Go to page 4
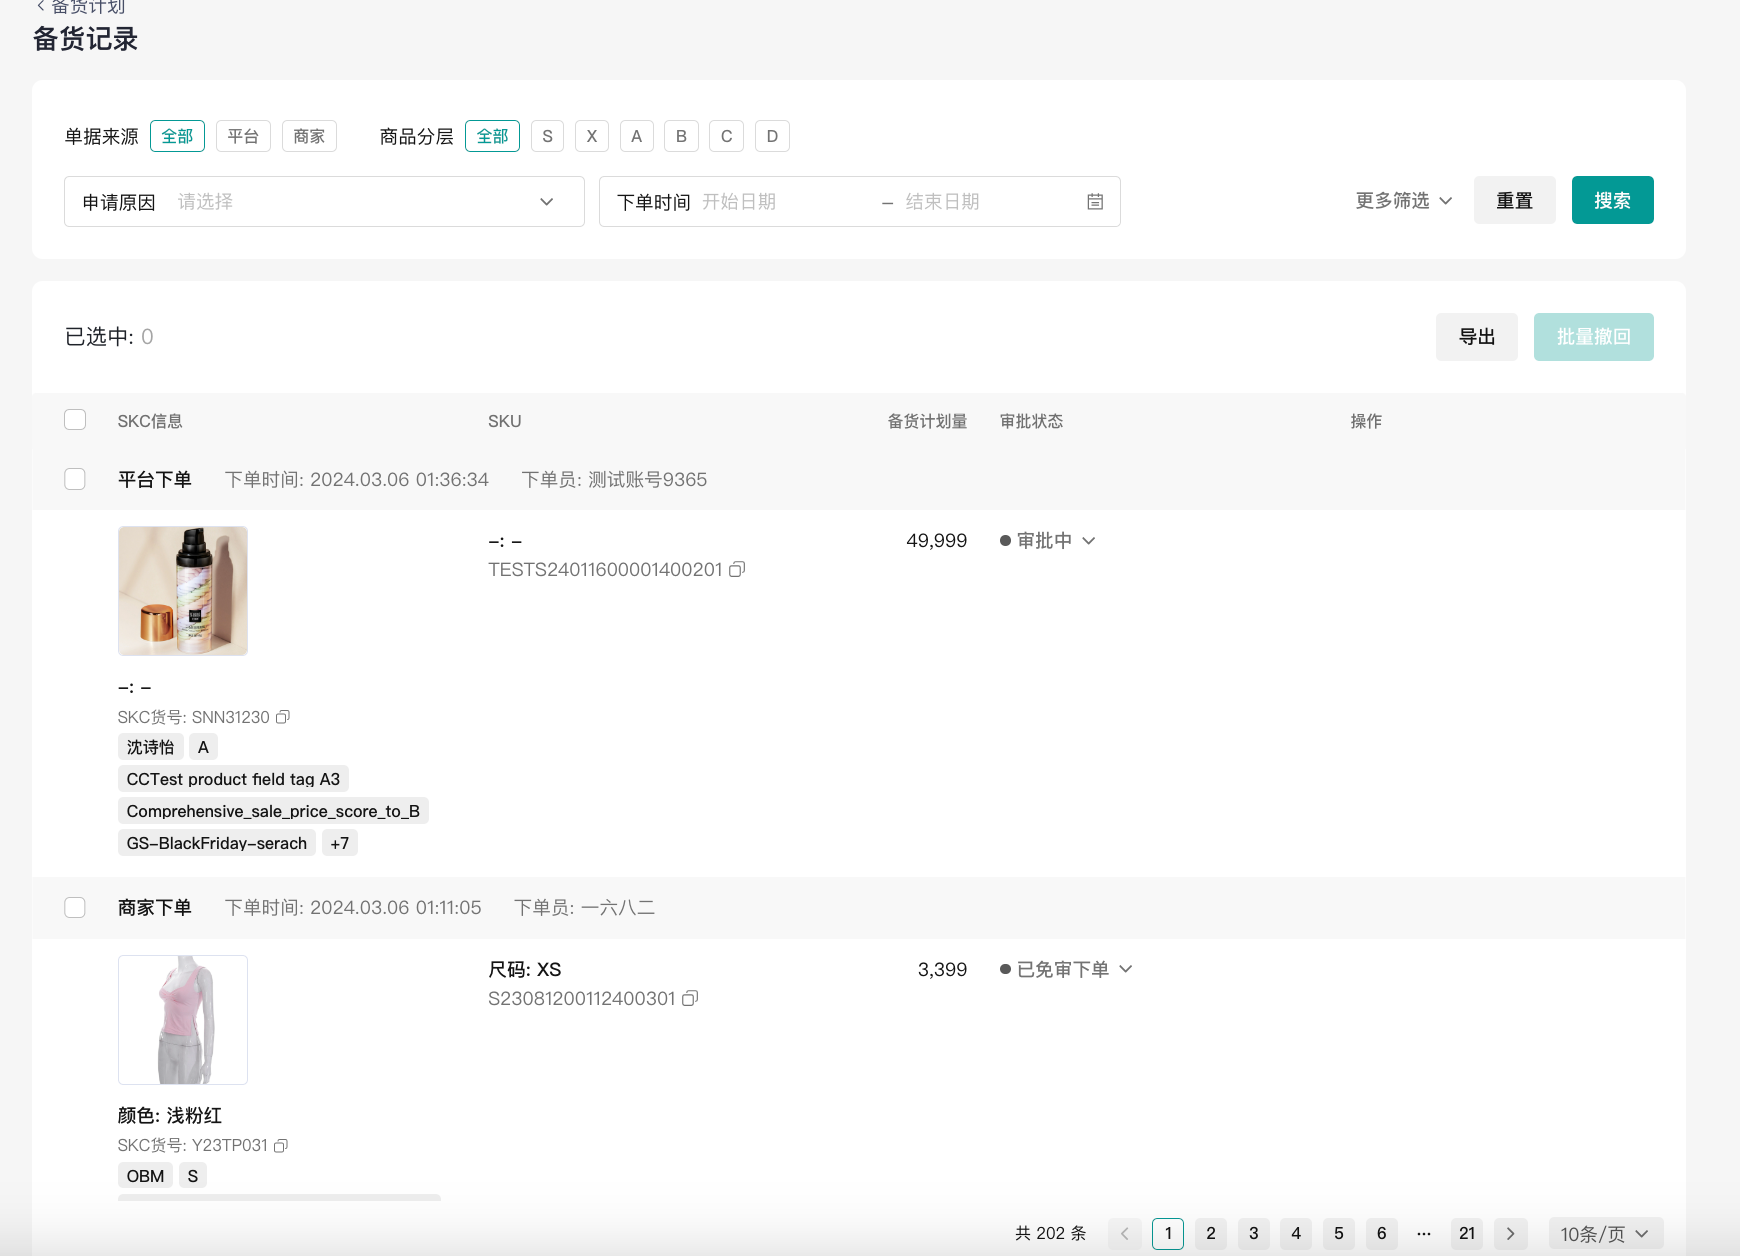Screen dimensions: 1740x1256 [1296, 1234]
